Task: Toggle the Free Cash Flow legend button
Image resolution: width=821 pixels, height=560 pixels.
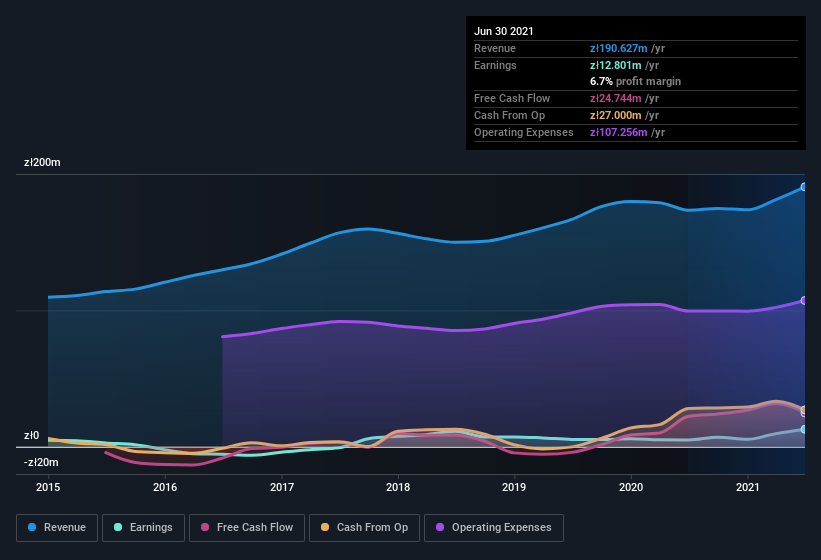Action: click(x=247, y=528)
